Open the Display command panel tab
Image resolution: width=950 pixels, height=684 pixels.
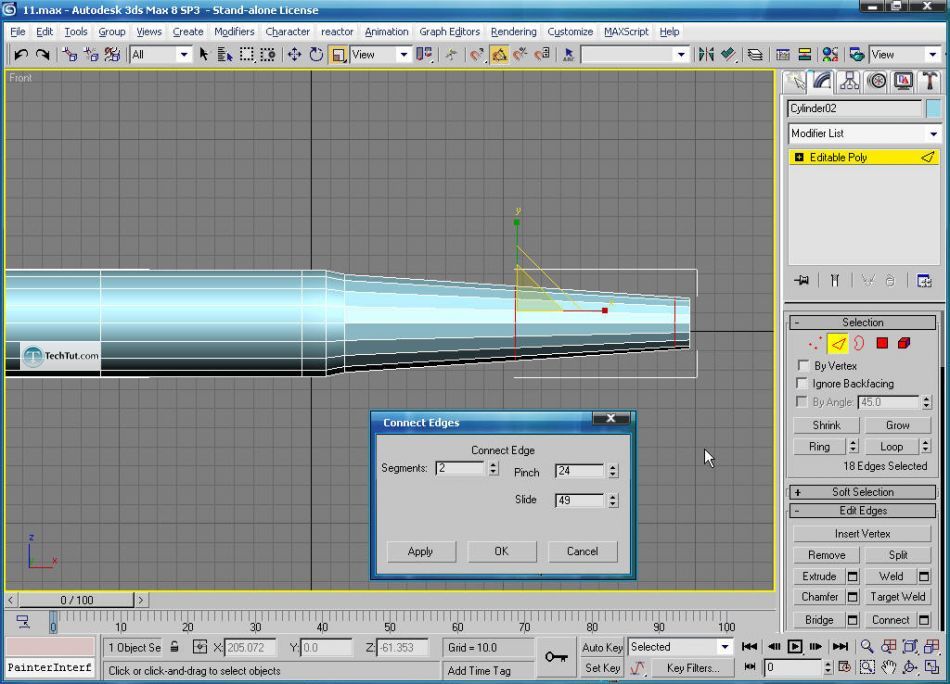click(x=904, y=81)
